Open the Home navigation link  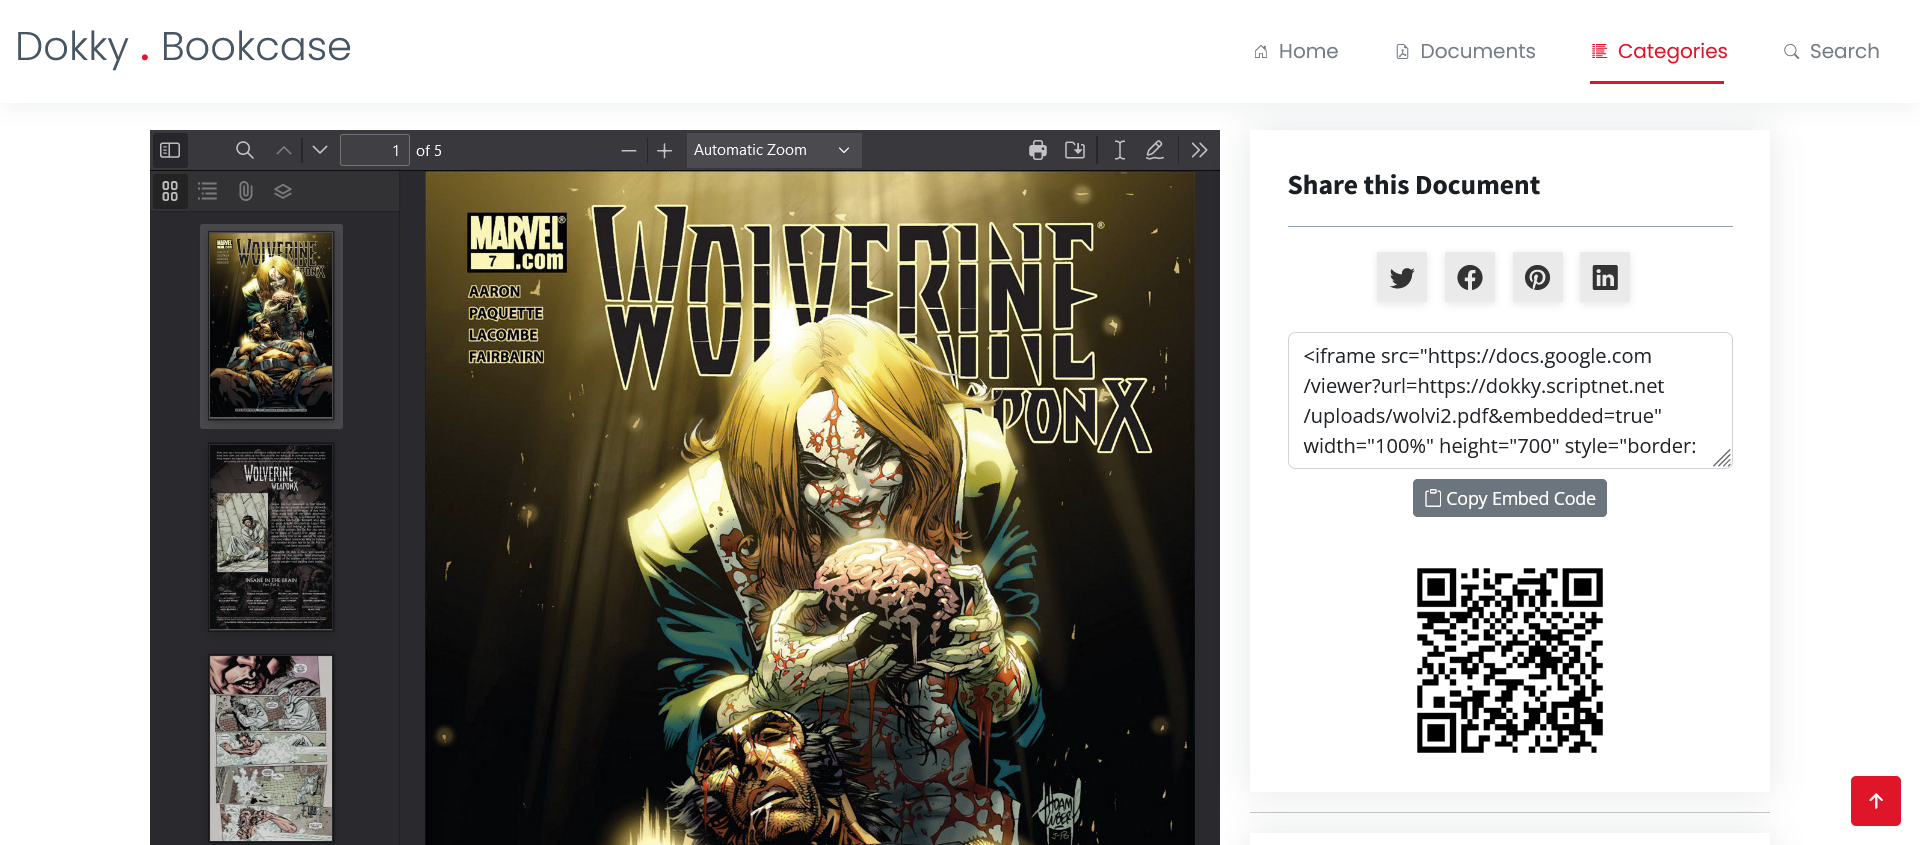pyautogui.click(x=1296, y=51)
